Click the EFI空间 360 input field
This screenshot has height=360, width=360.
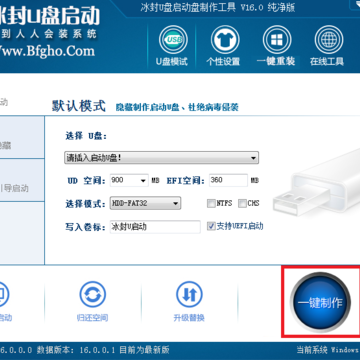pos(228,180)
